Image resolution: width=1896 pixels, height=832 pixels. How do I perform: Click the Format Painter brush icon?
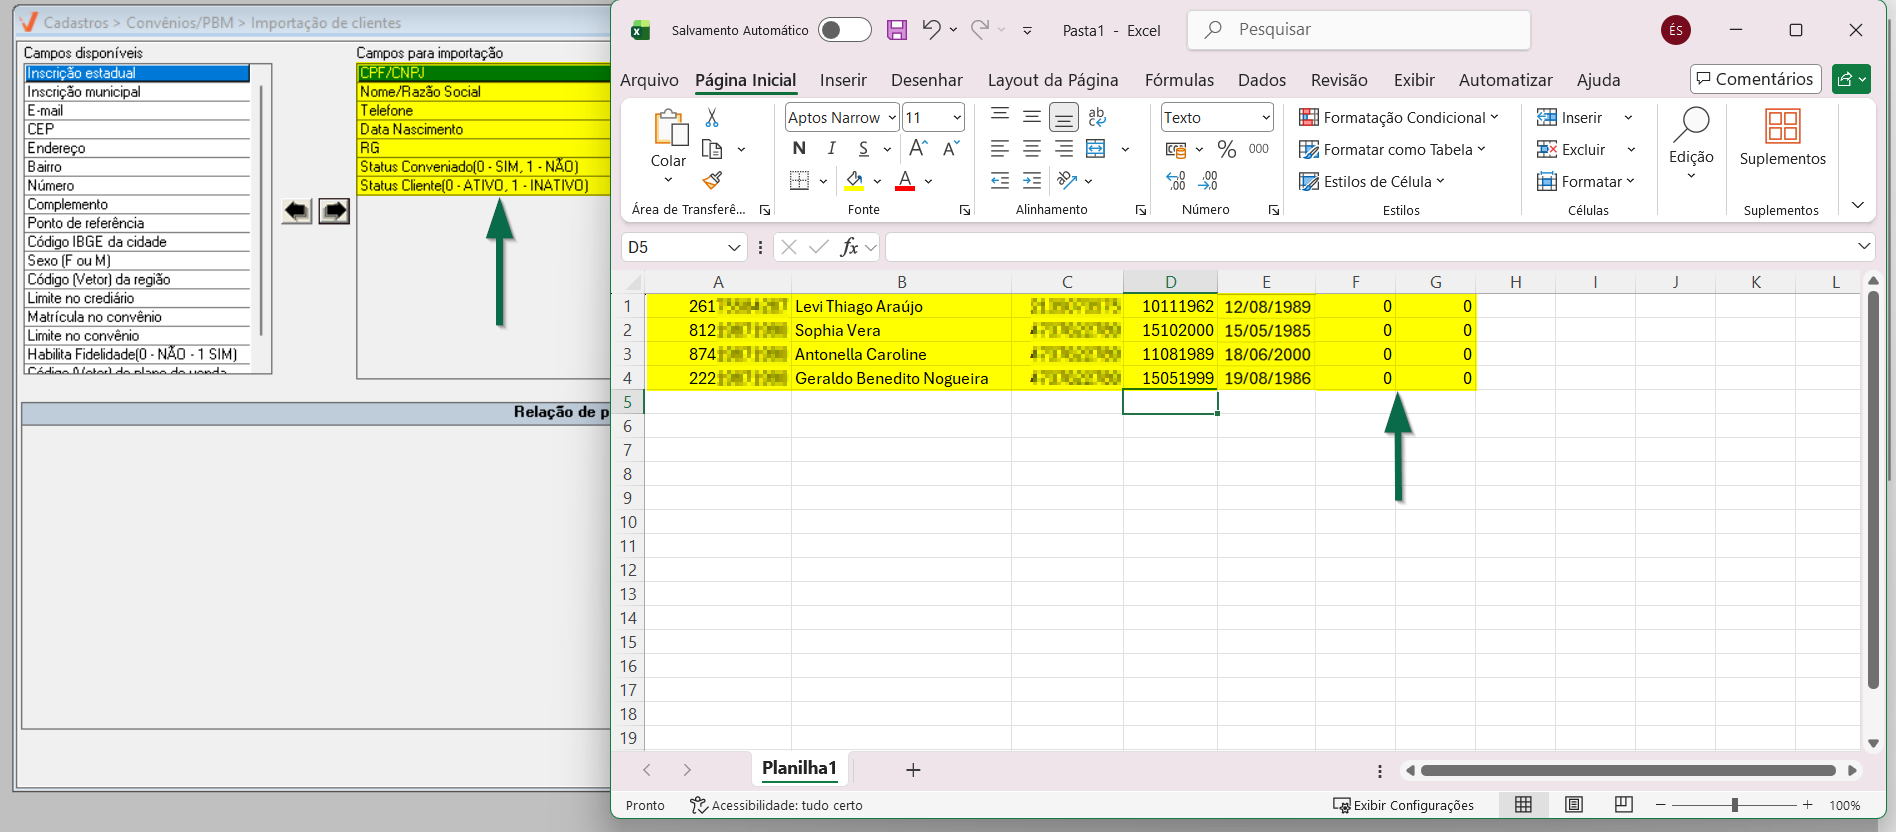click(712, 181)
